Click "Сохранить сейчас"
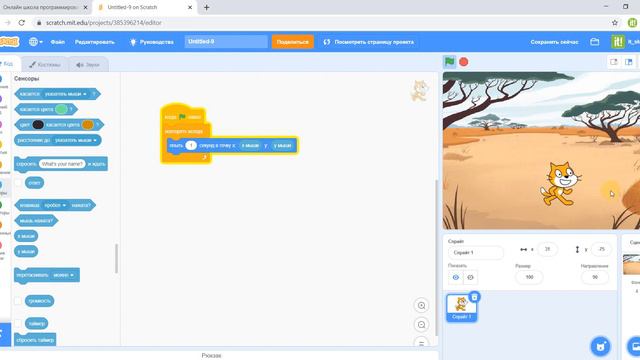This screenshot has height=360, width=640. click(x=554, y=42)
